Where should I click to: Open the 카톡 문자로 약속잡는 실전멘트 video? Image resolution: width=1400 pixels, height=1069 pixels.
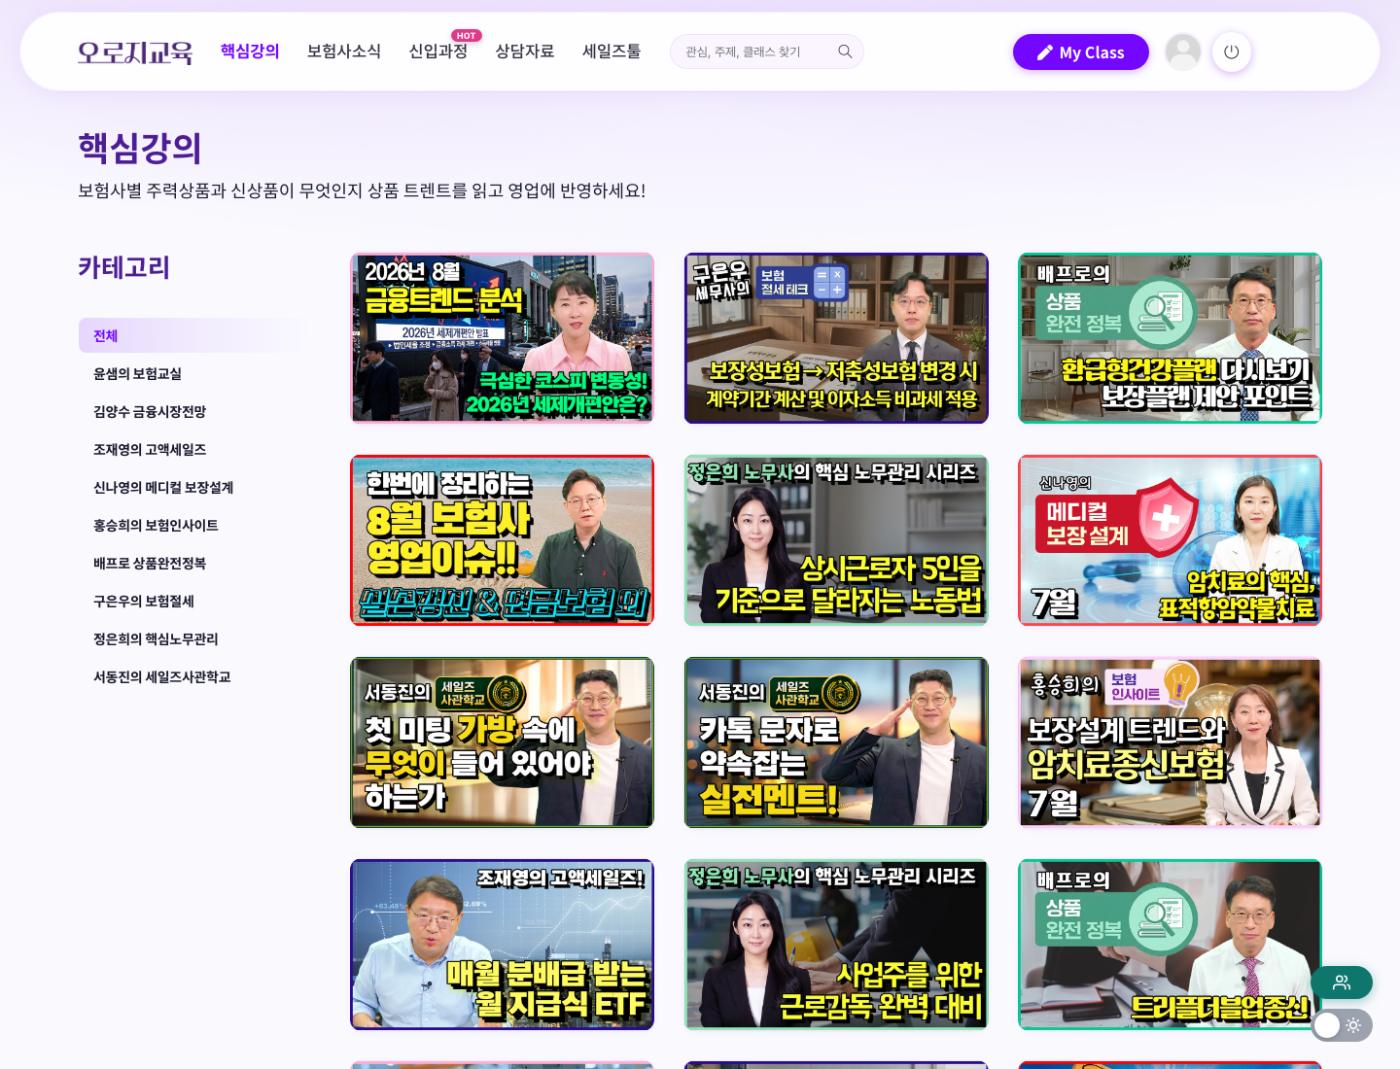(x=836, y=742)
